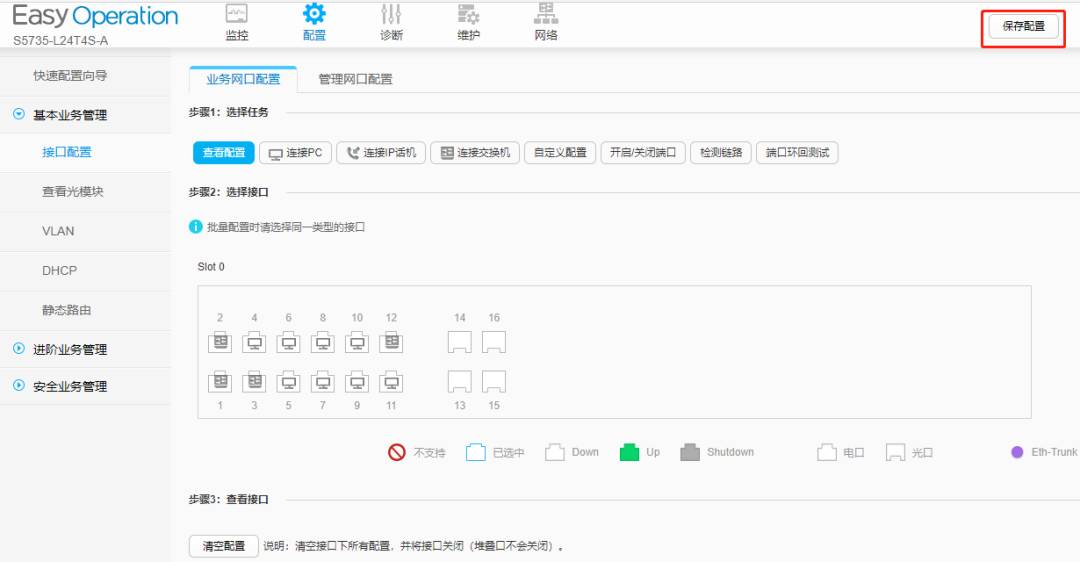Click the gray Shutdown legend icon
The image size is (1080, 562).
coord(690,452)
